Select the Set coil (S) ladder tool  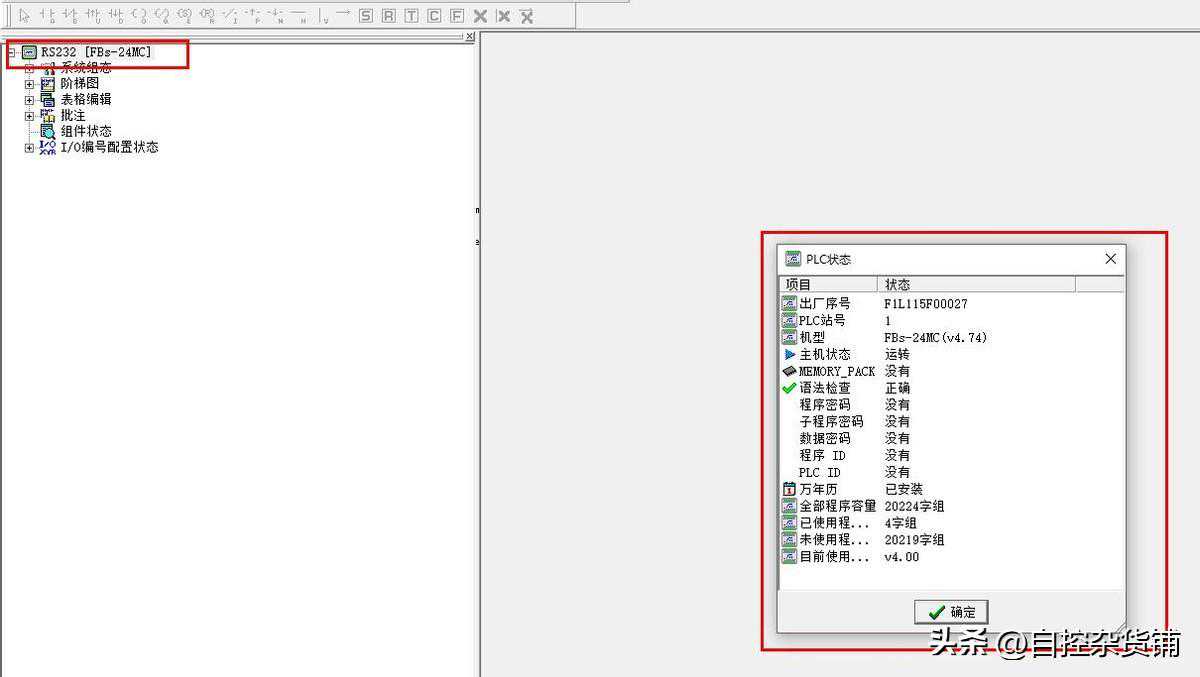(x=185, y=15)
